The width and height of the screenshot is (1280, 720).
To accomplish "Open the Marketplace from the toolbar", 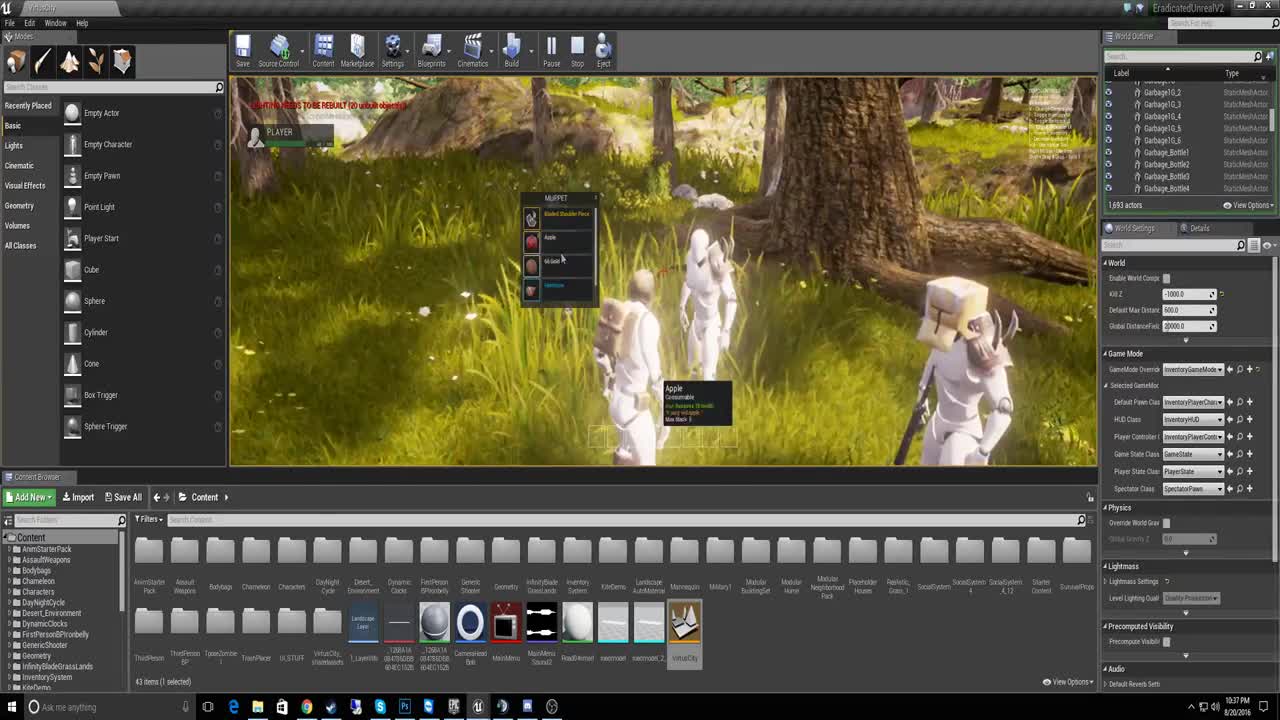I will click(x=356, y=46).
